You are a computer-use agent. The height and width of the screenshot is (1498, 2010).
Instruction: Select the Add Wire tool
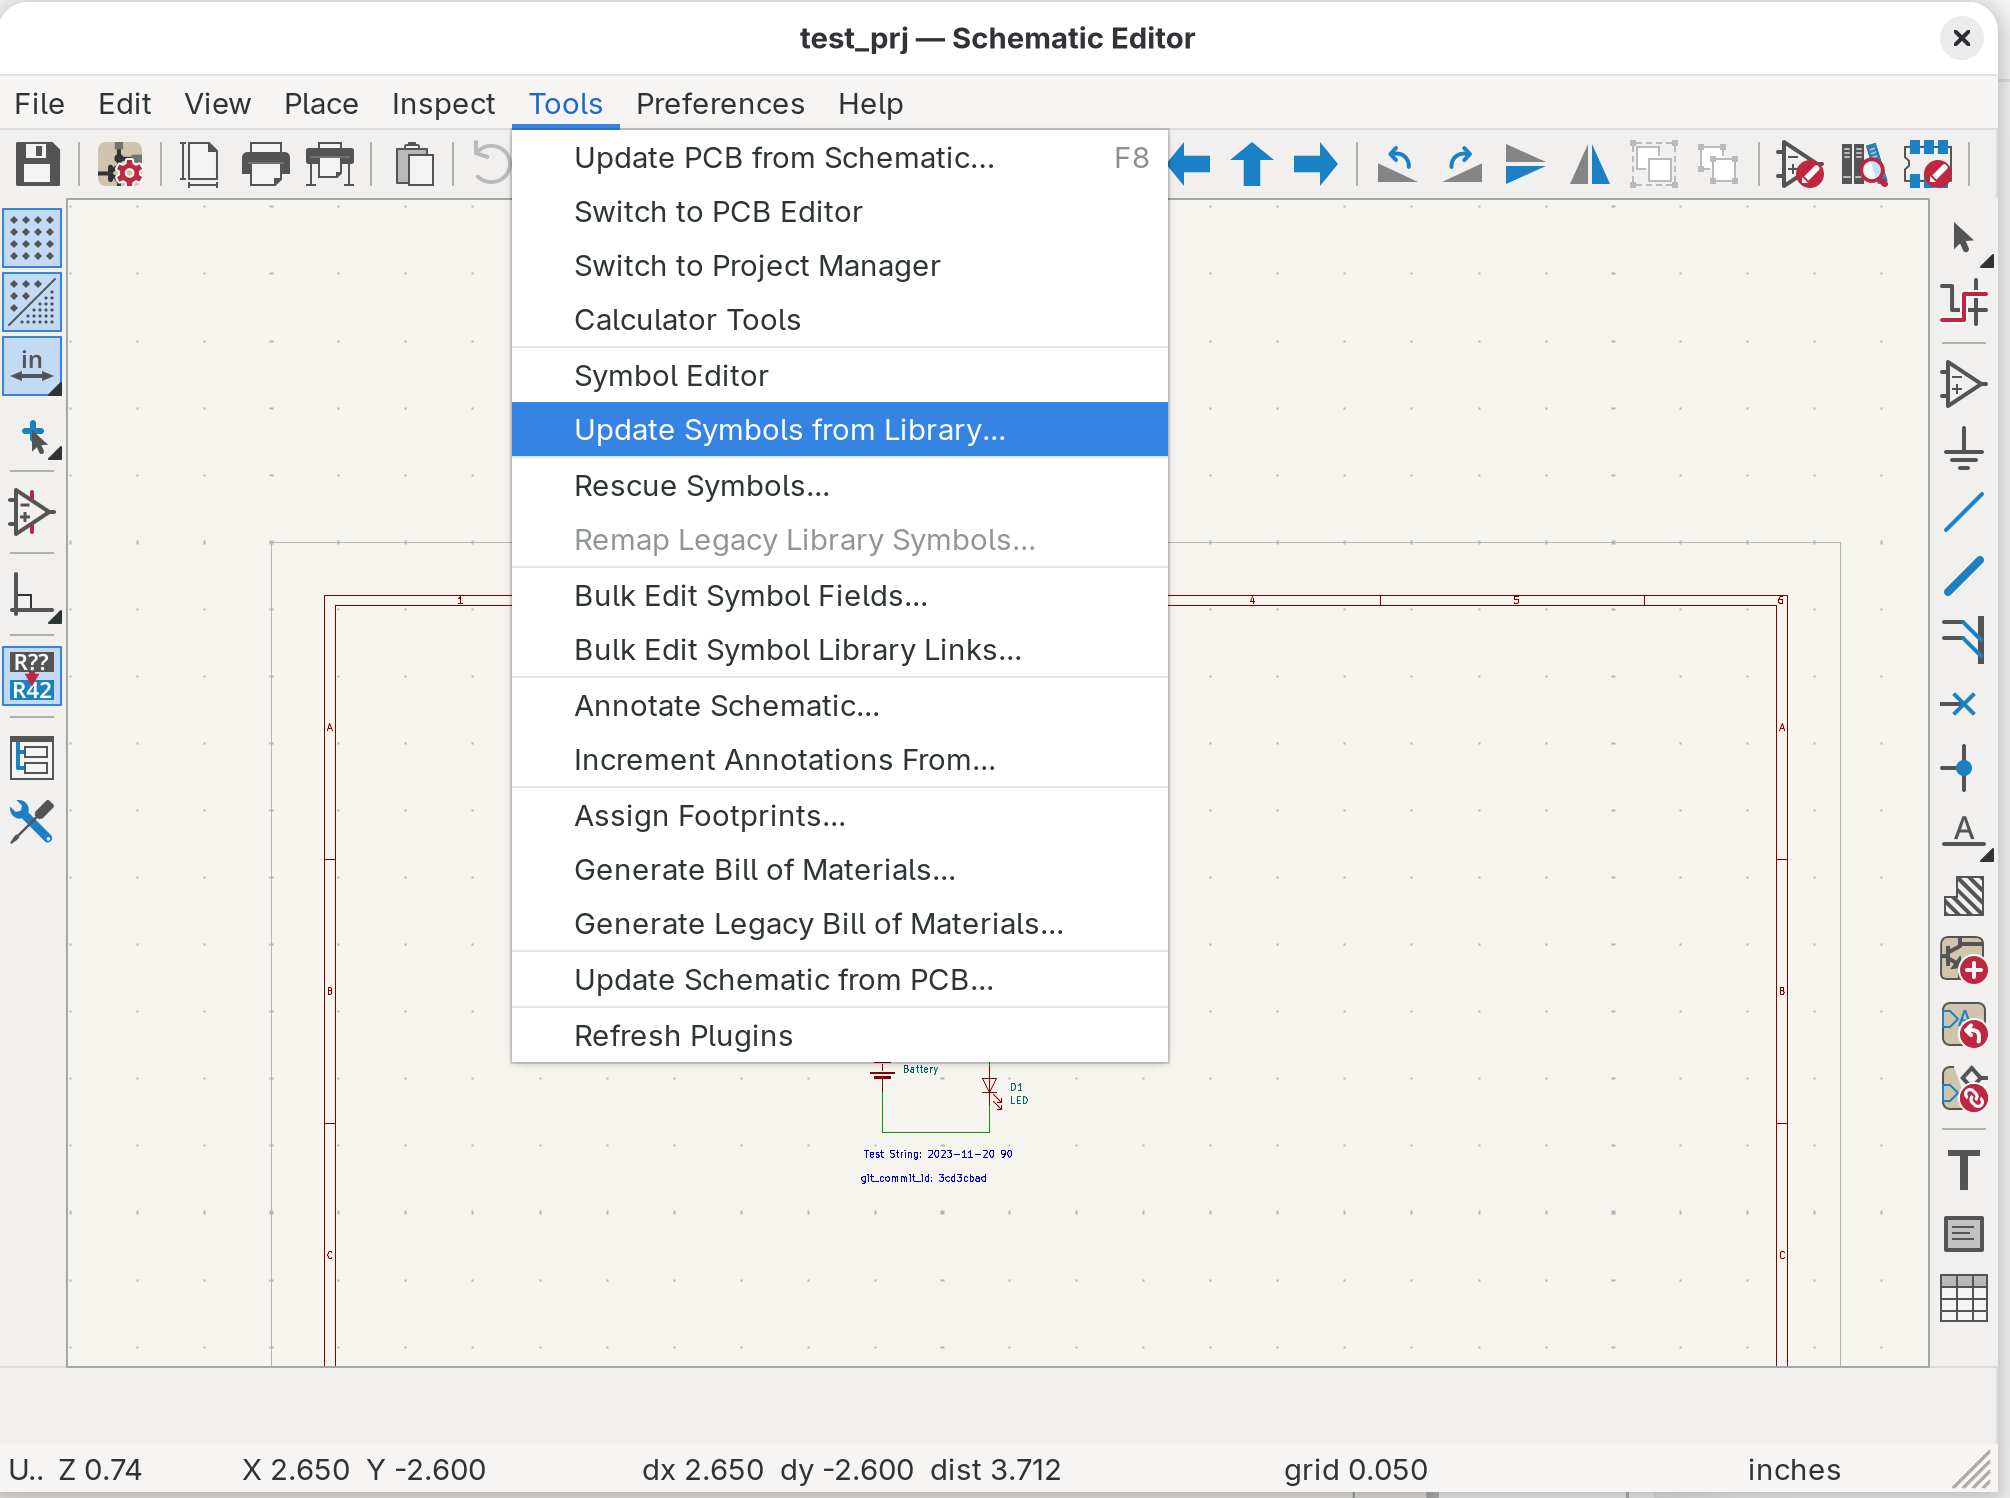[1963, 513]
